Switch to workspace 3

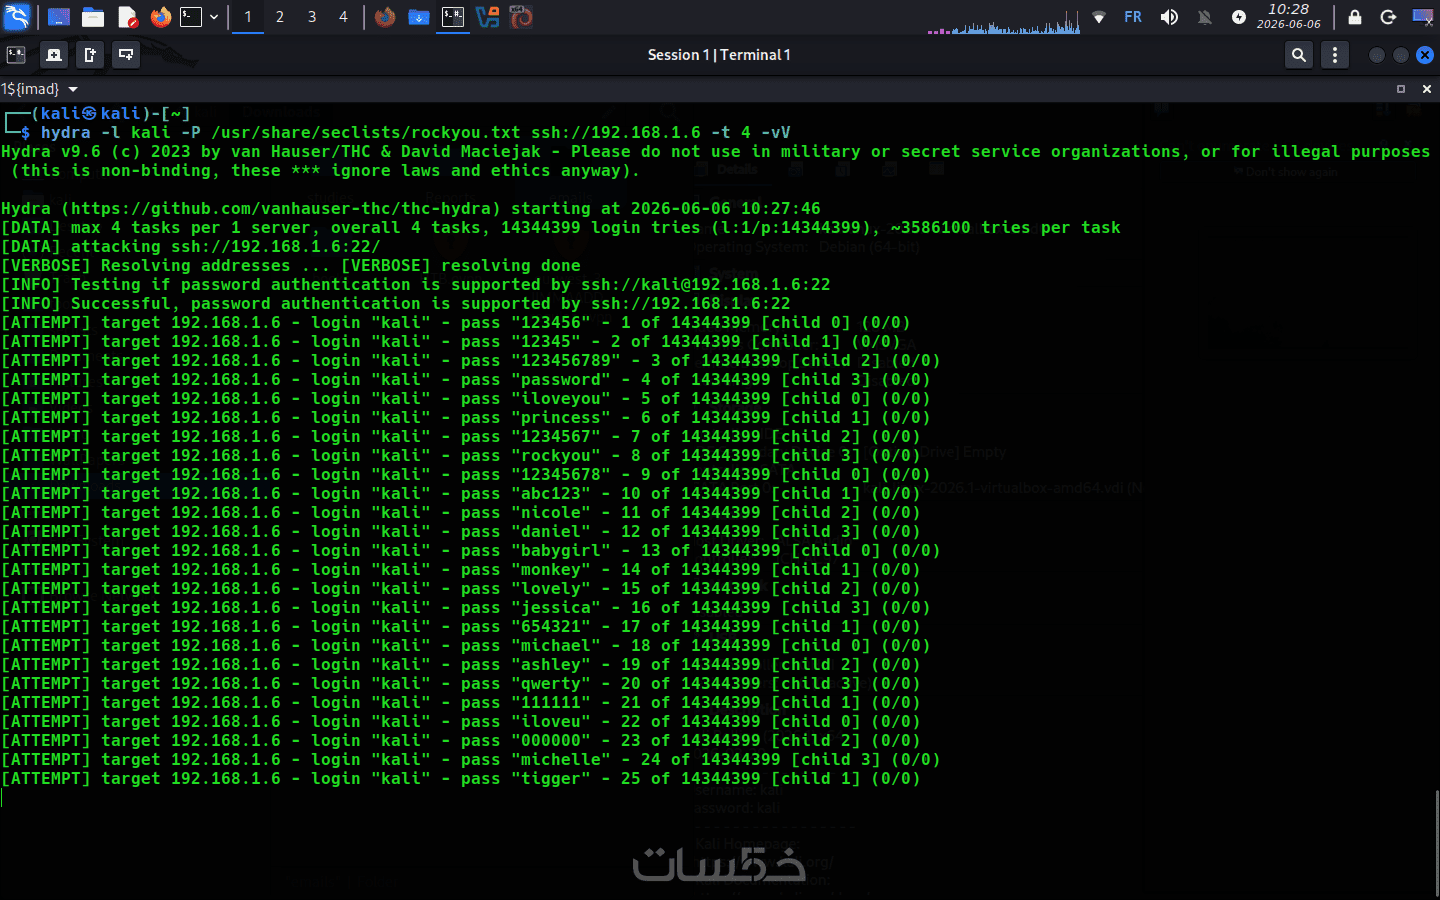[x=312, y=17]
